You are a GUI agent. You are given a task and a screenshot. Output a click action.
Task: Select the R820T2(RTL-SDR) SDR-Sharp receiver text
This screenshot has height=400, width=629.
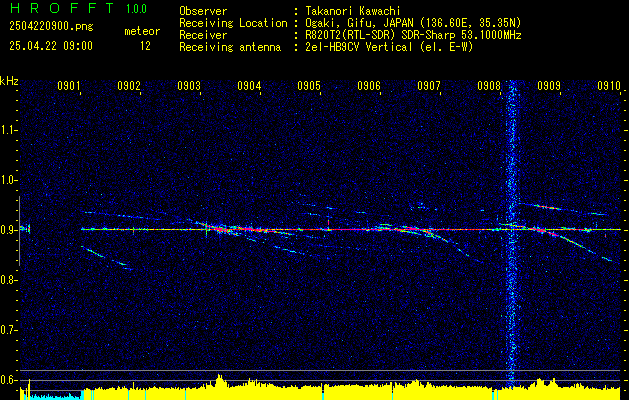click(x=411, y=35)
